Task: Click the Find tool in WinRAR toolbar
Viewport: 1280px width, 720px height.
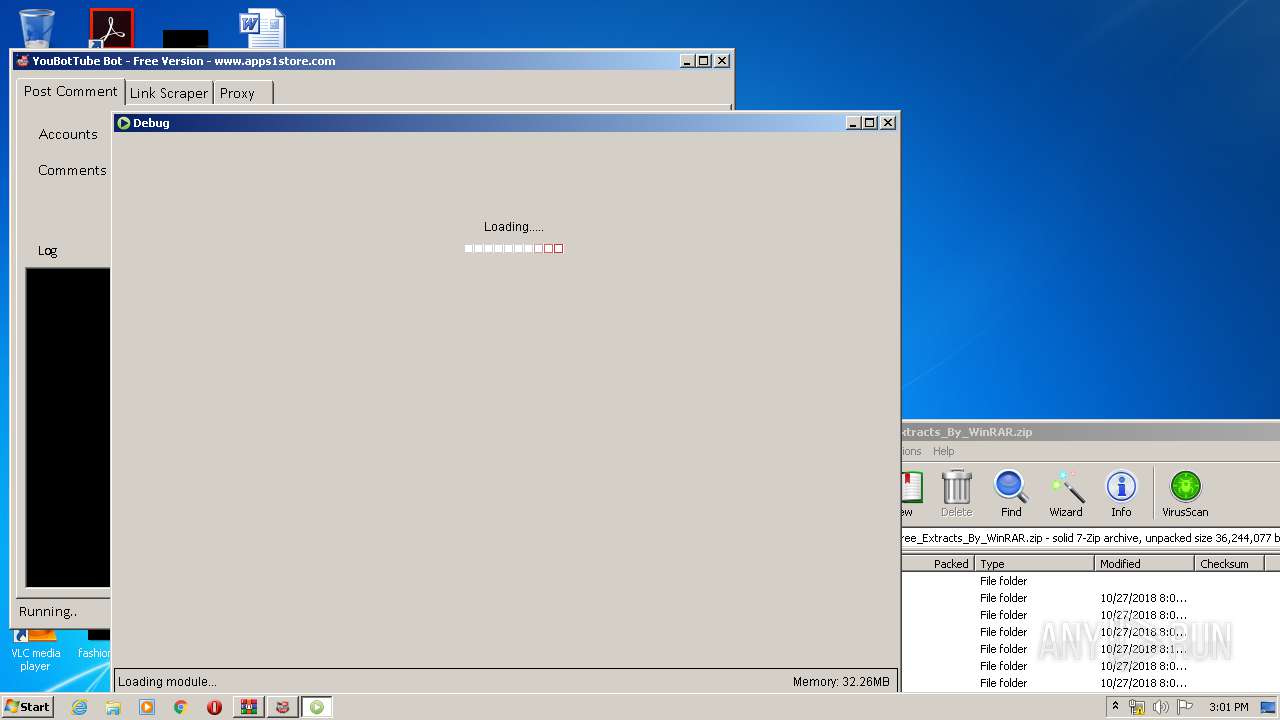Action: pyautogui.click(x=1011, y=494)
